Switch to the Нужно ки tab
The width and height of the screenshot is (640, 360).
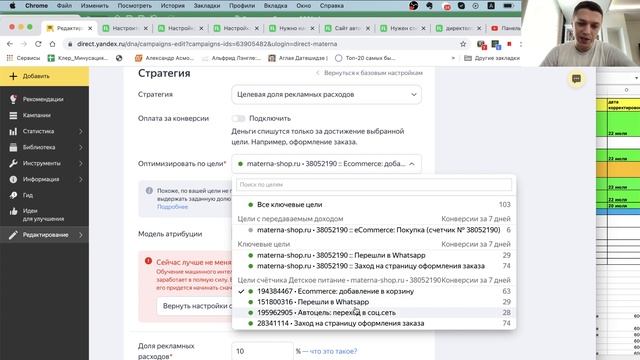[x=291, y=28]
